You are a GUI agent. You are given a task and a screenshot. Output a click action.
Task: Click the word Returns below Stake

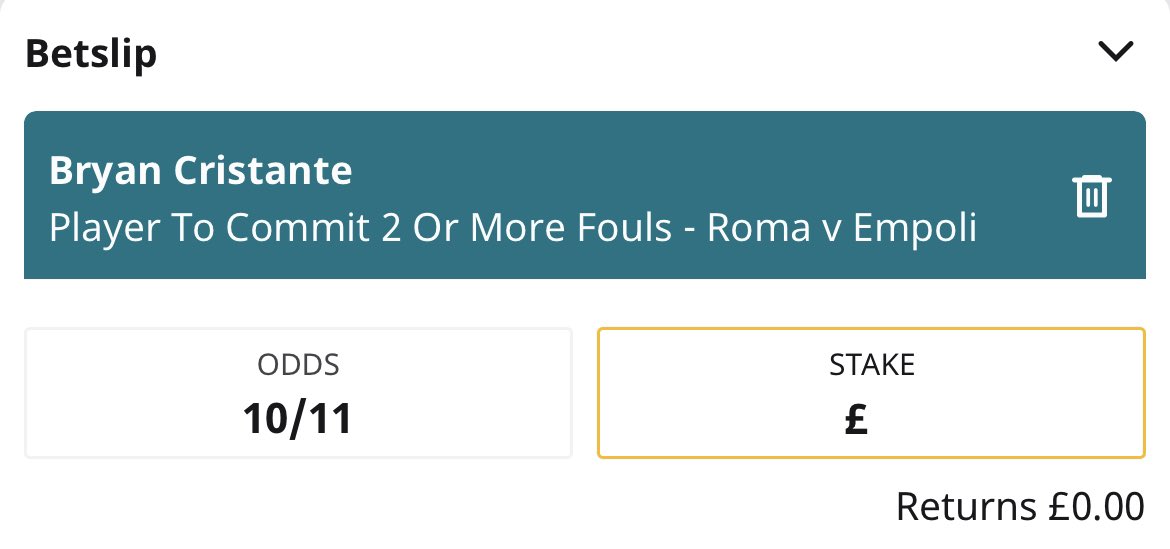[965, 506]
